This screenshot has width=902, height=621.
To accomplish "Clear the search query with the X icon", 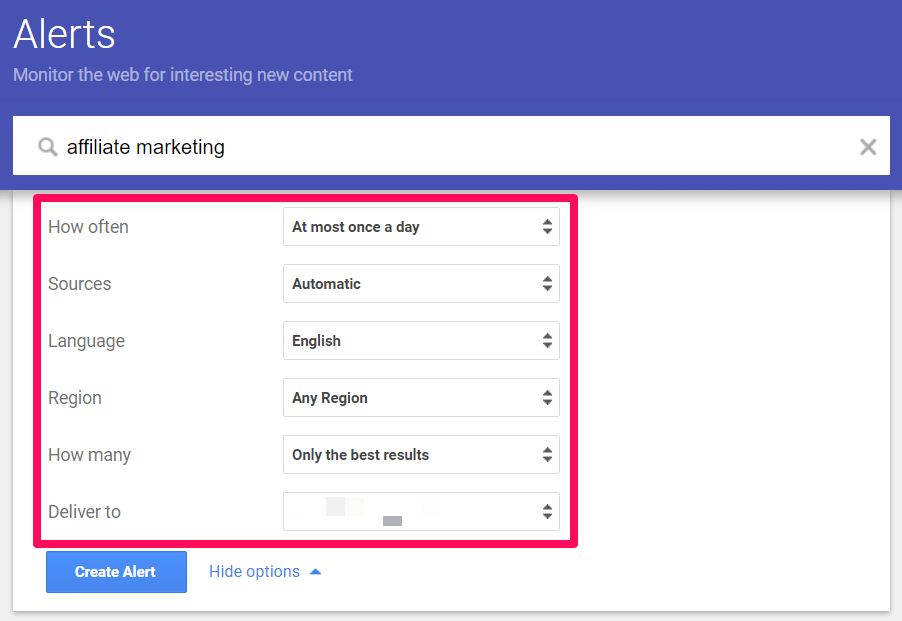I will 868,148.
